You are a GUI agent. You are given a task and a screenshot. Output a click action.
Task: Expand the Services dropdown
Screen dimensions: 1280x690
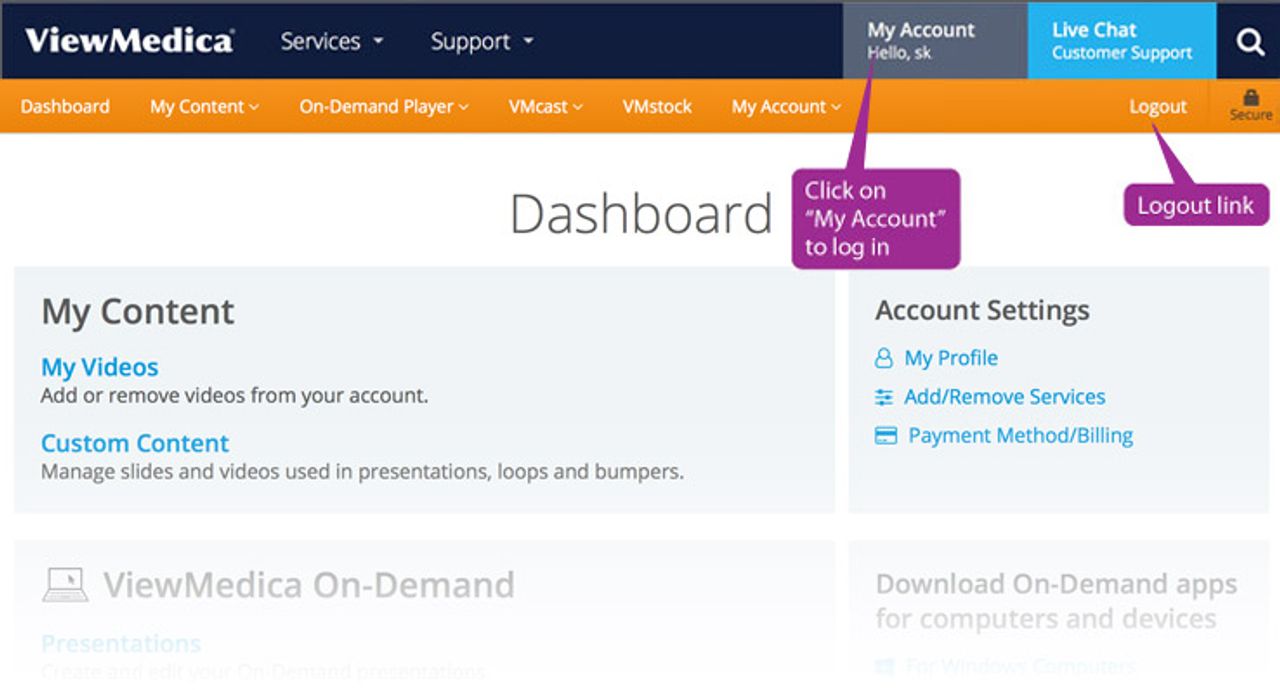tap(331, 41)
